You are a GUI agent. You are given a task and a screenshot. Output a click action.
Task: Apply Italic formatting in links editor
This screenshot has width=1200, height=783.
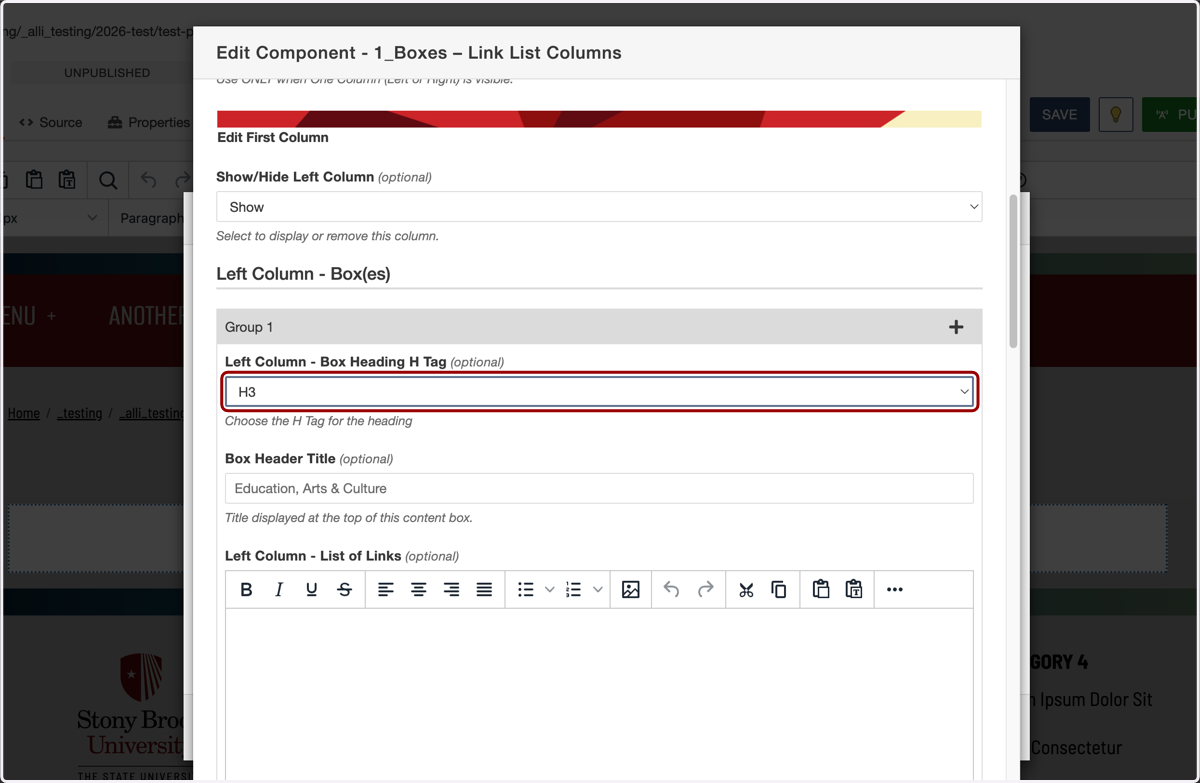279,590
